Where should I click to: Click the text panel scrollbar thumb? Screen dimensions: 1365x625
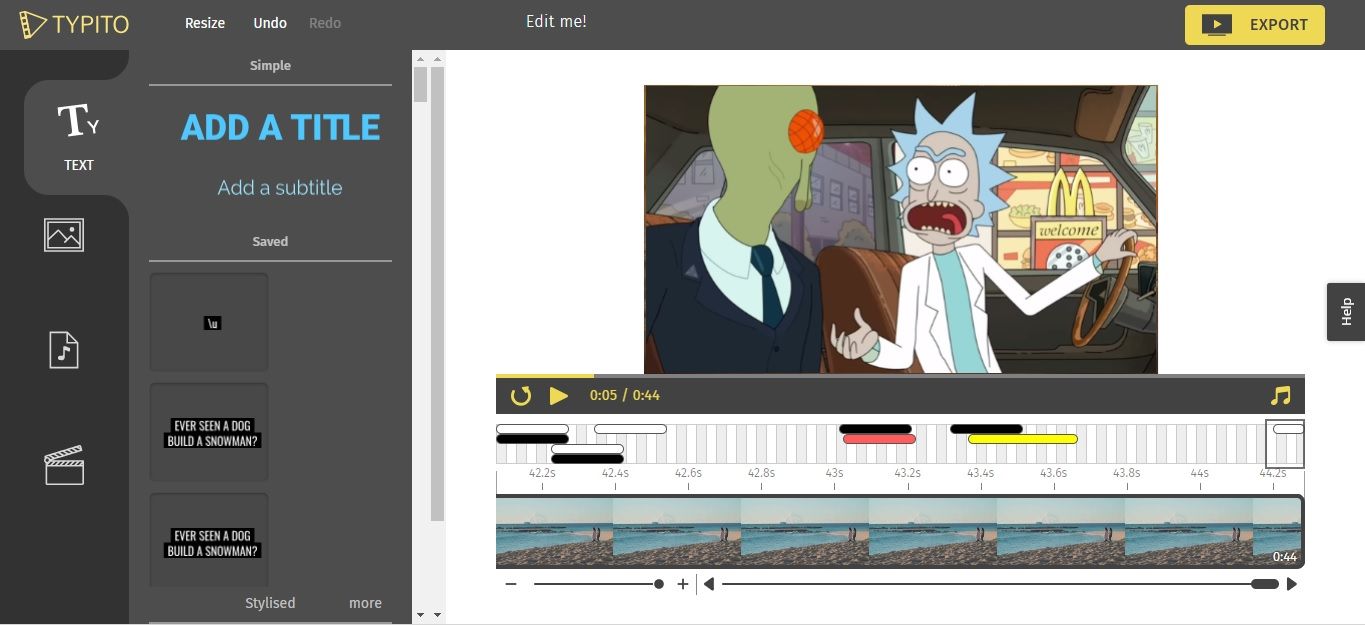pyautogui.click(x=421, y=85)
